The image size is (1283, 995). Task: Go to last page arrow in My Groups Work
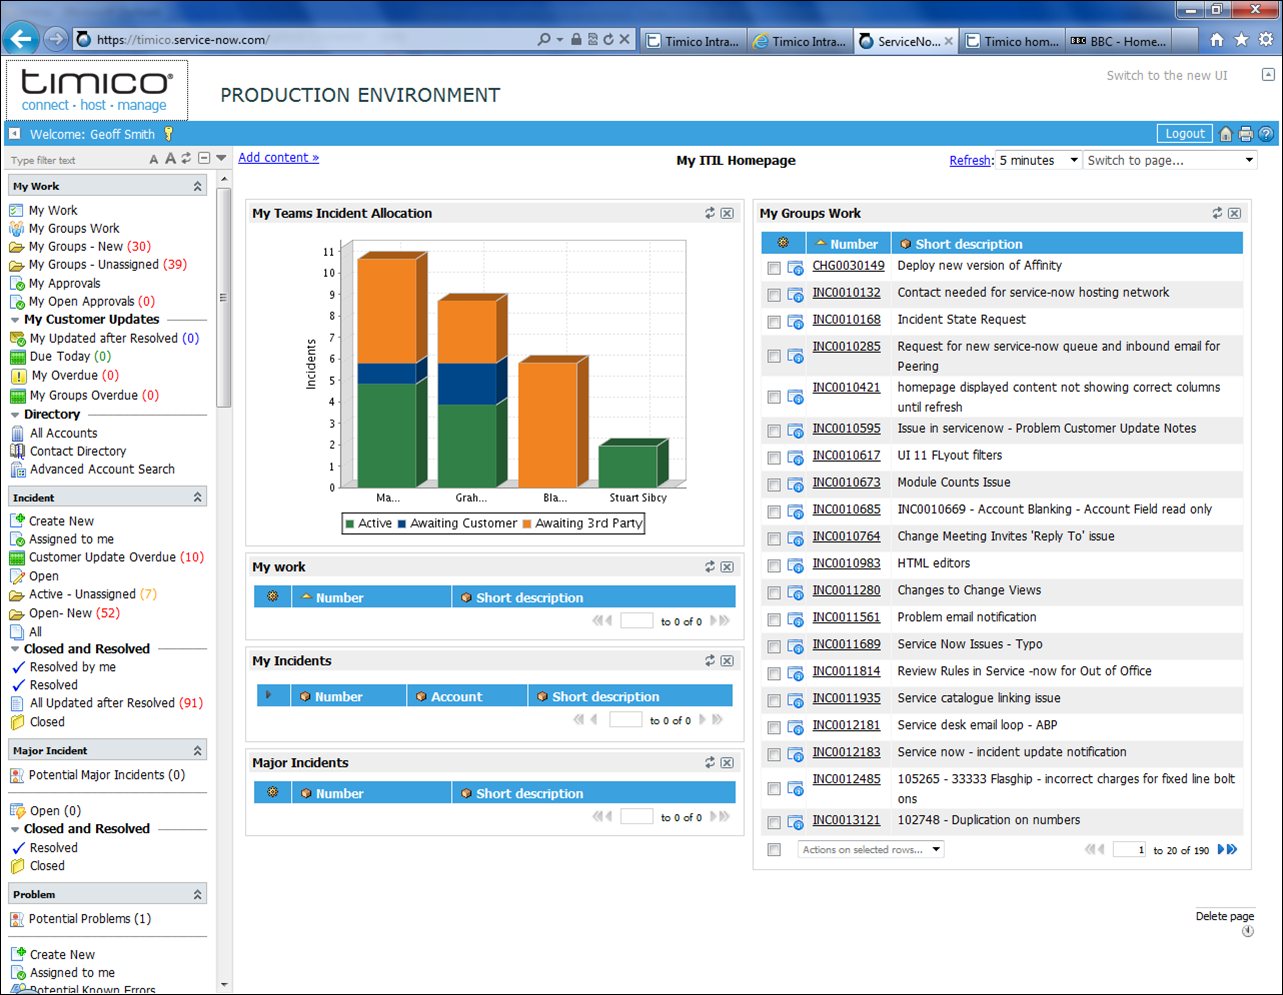(1232, 850)
